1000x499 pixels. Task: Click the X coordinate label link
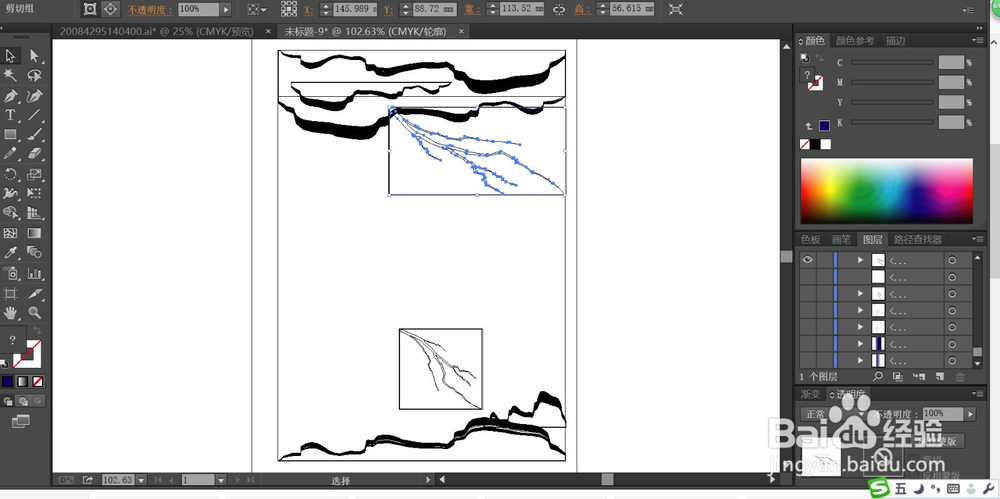tap(309, 10)
